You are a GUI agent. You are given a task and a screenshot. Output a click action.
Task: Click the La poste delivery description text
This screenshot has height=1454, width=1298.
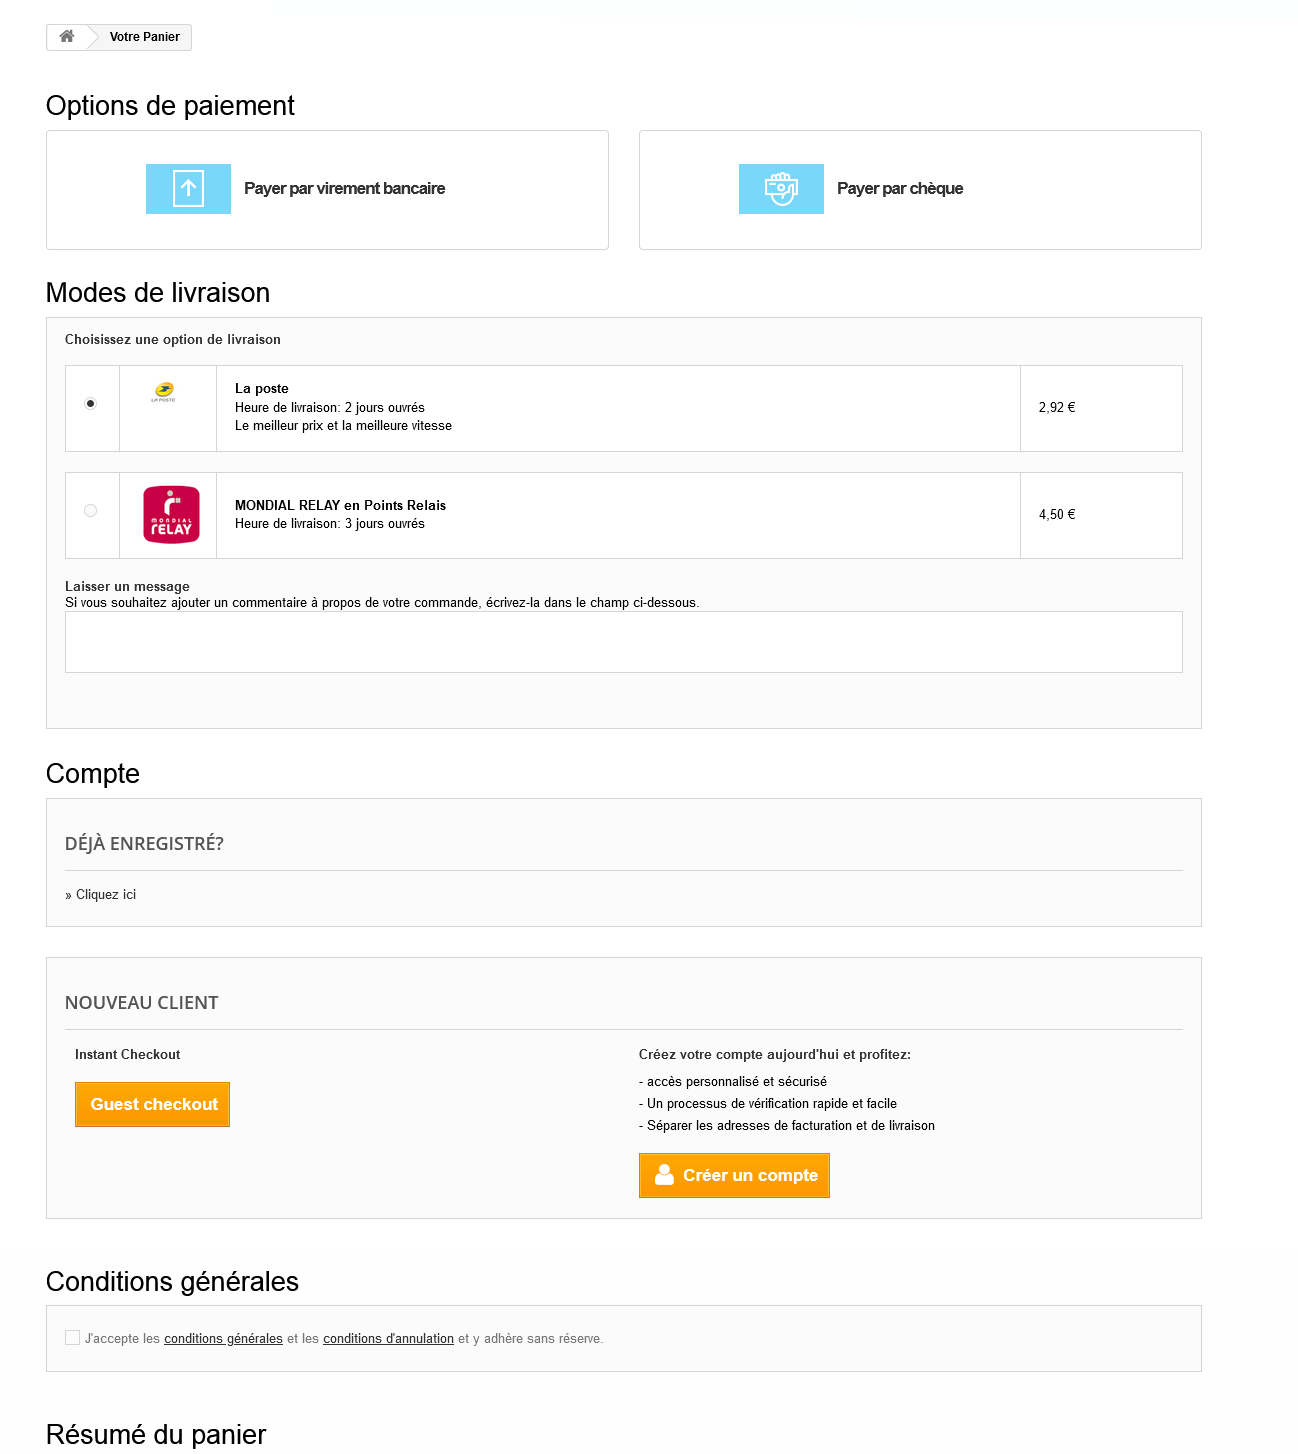(x=343, y=426)
